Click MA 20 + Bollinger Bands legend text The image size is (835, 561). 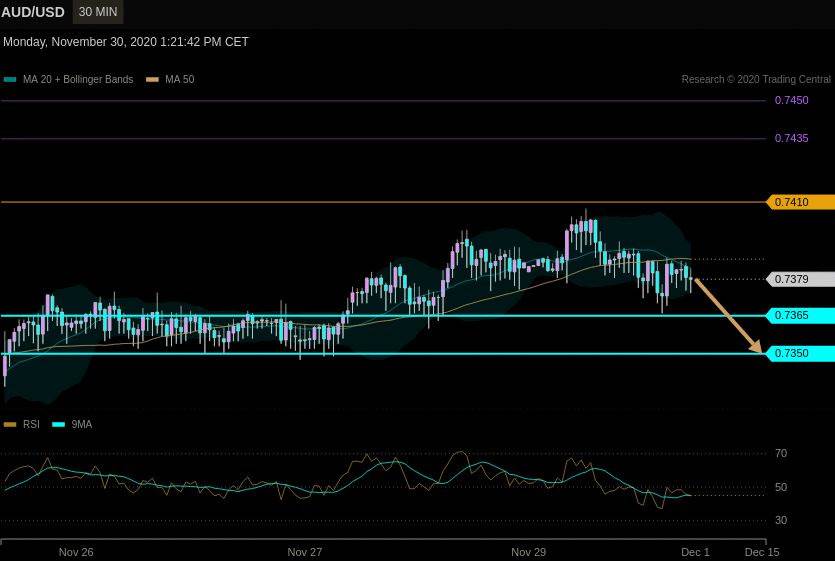78,79
